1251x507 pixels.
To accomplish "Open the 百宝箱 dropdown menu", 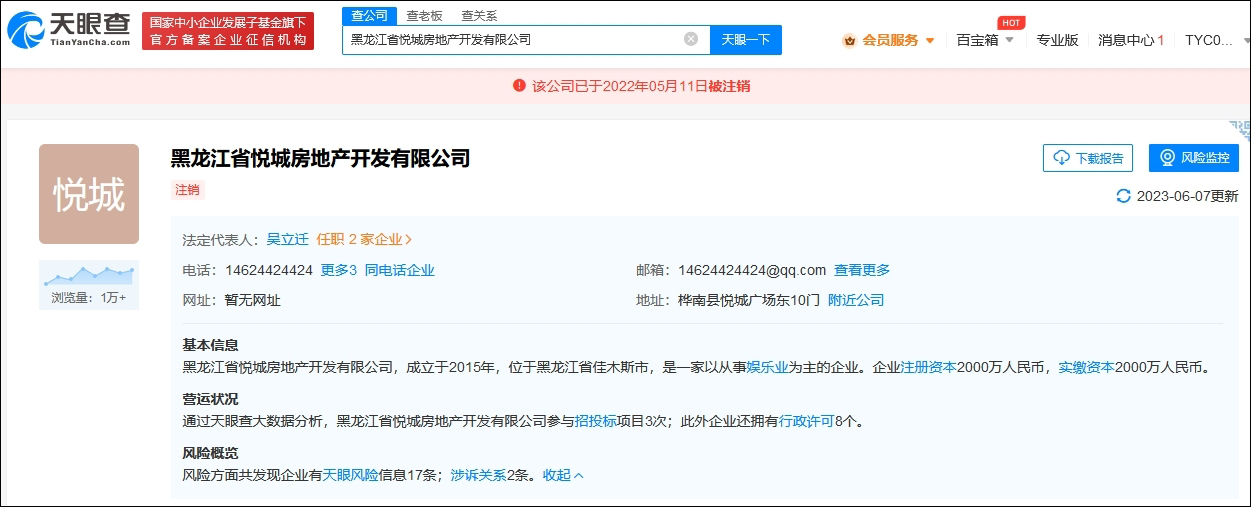I will click(985, 40).
